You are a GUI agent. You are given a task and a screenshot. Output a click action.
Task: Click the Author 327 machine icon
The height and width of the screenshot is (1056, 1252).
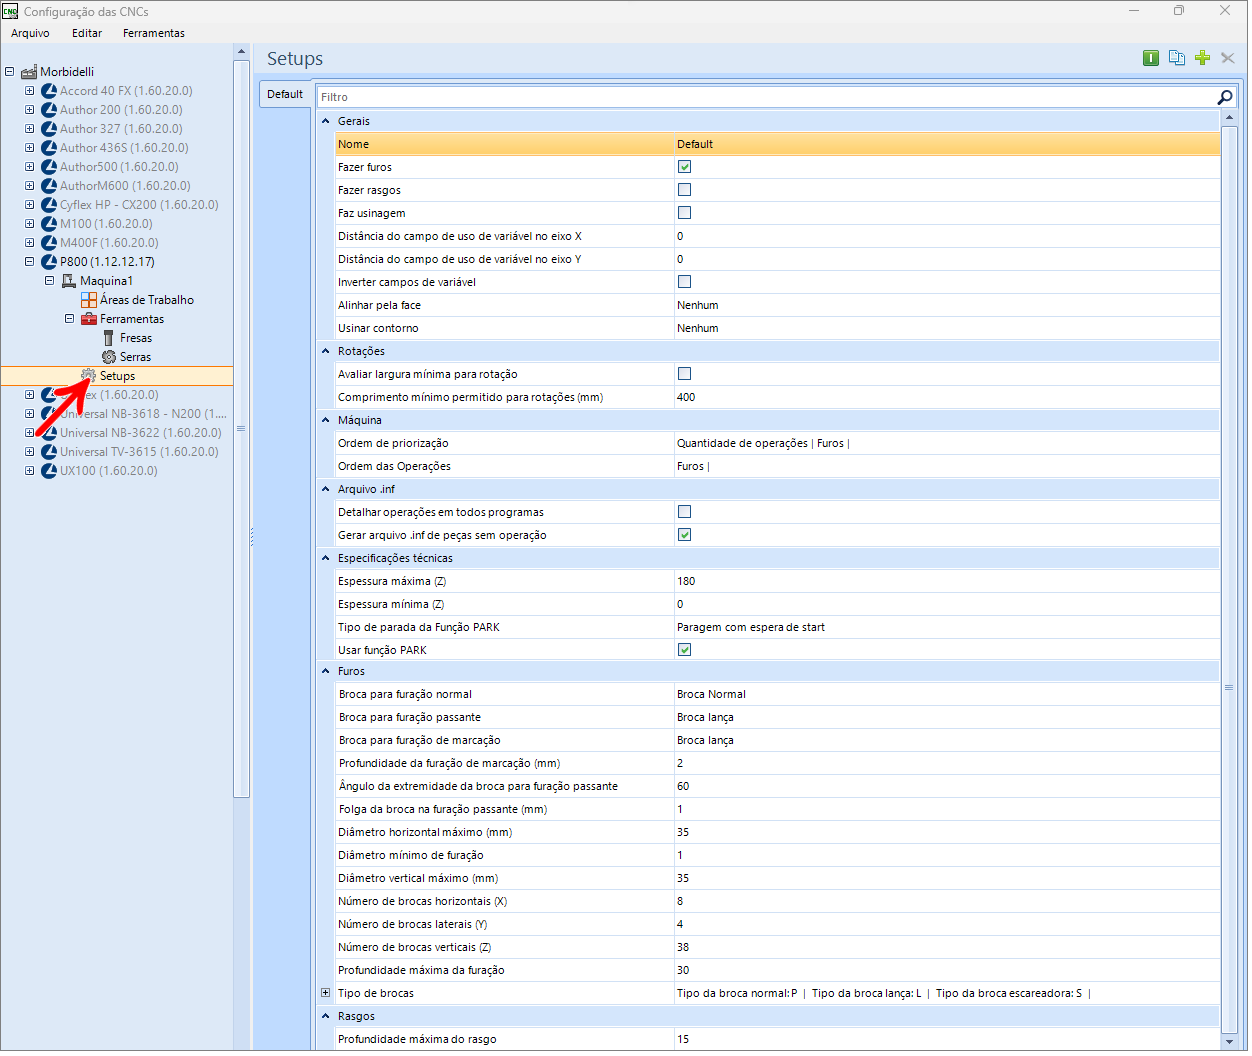point(49,129)
